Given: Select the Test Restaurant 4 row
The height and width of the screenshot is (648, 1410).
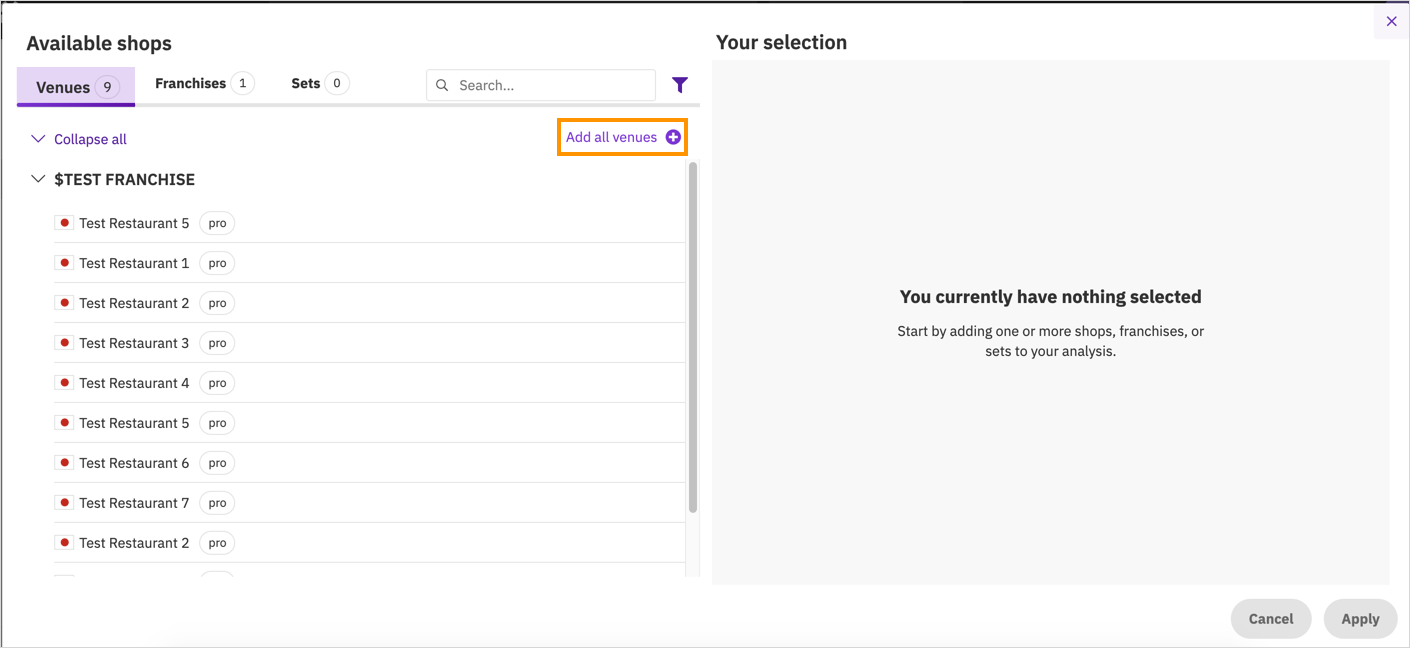Looking at the screenshot, I should (369, 383).
